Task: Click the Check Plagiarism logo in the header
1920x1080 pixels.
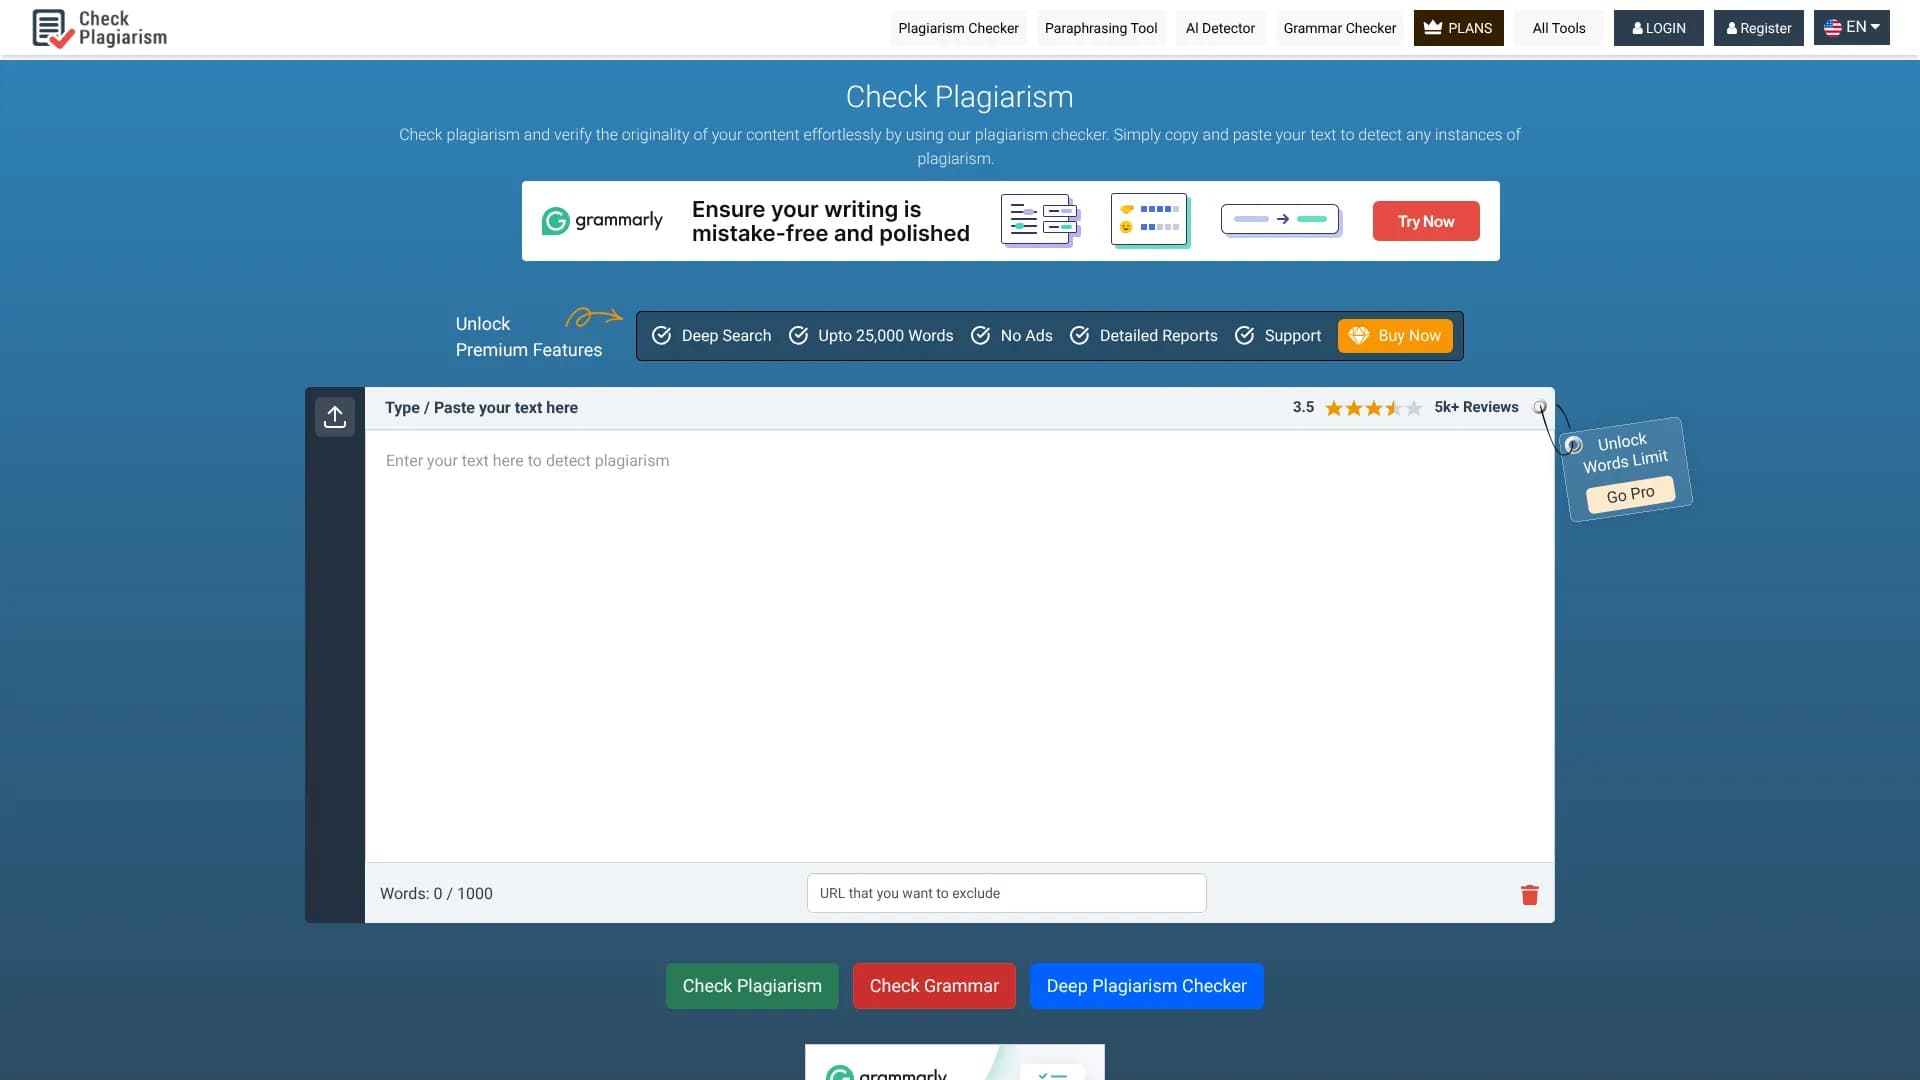Action: coord(98,28)
